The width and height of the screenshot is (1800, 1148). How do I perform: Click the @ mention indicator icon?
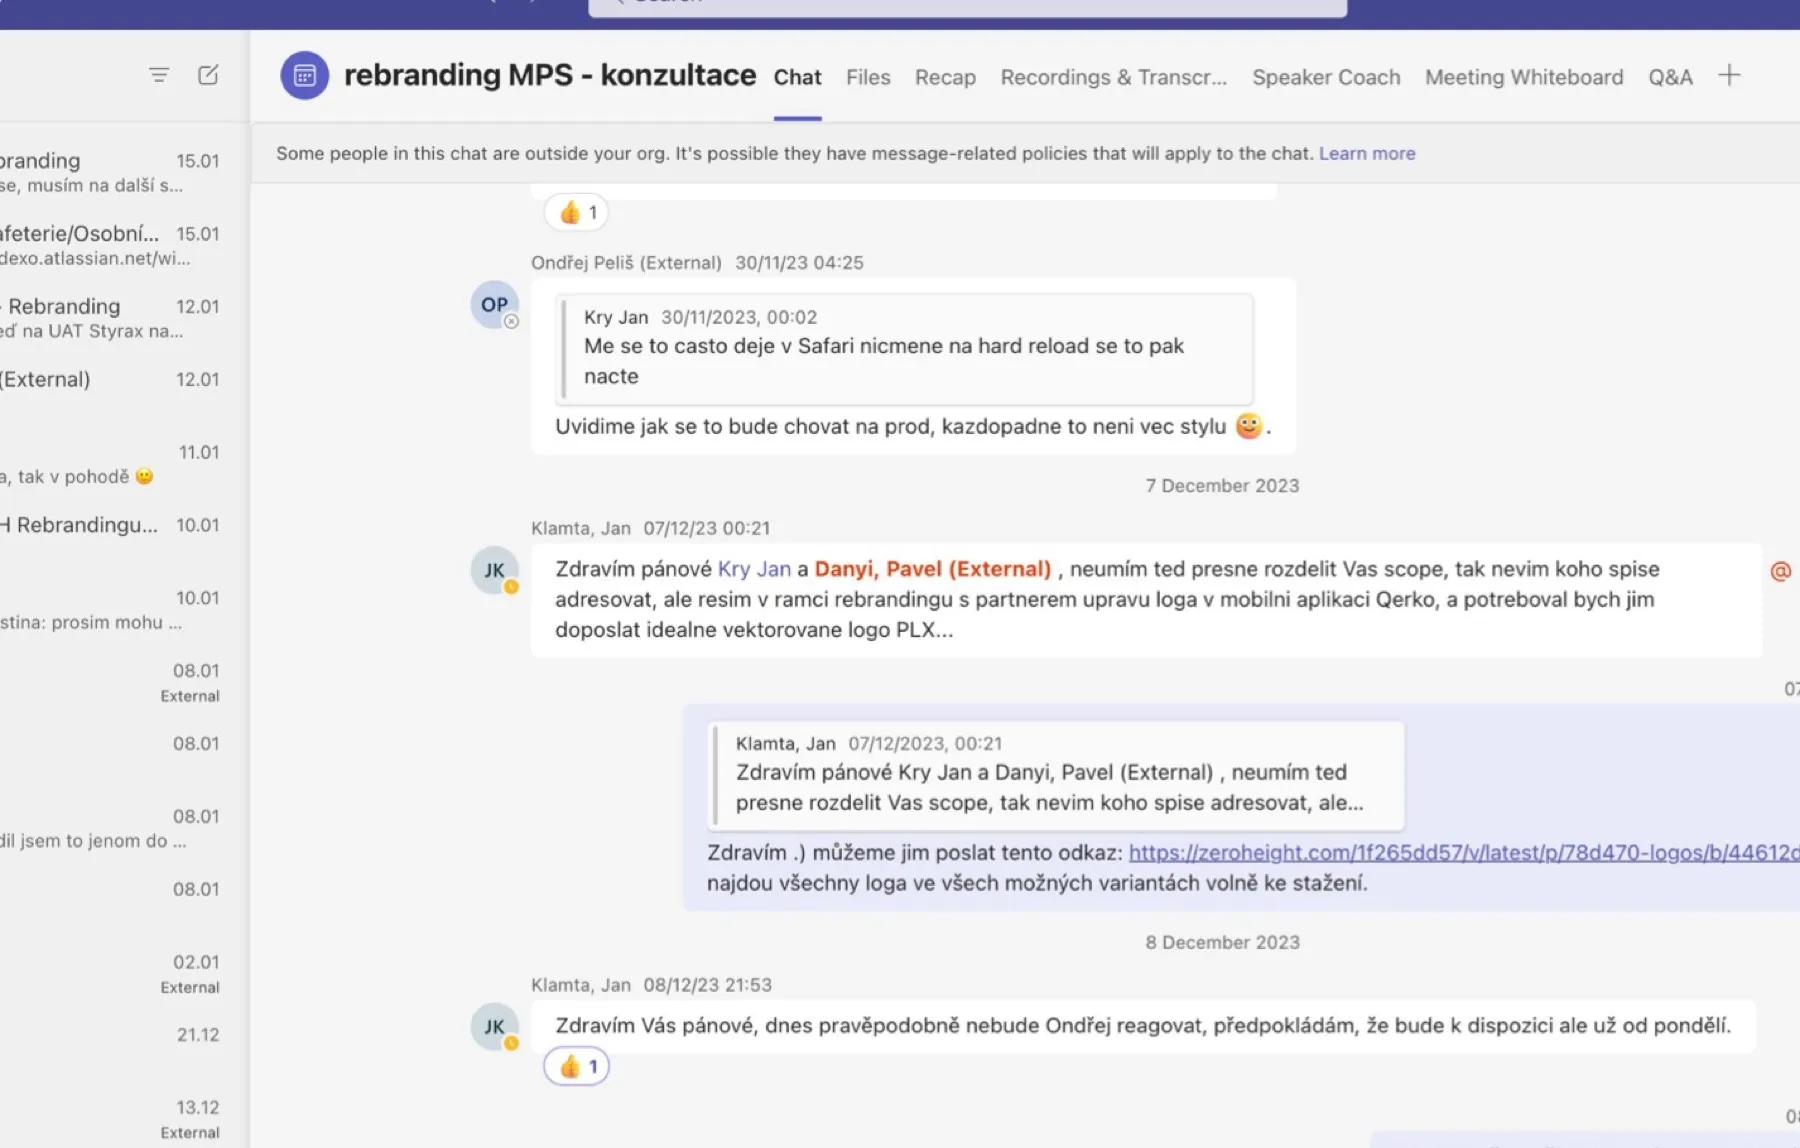(x=1780, y=571)
